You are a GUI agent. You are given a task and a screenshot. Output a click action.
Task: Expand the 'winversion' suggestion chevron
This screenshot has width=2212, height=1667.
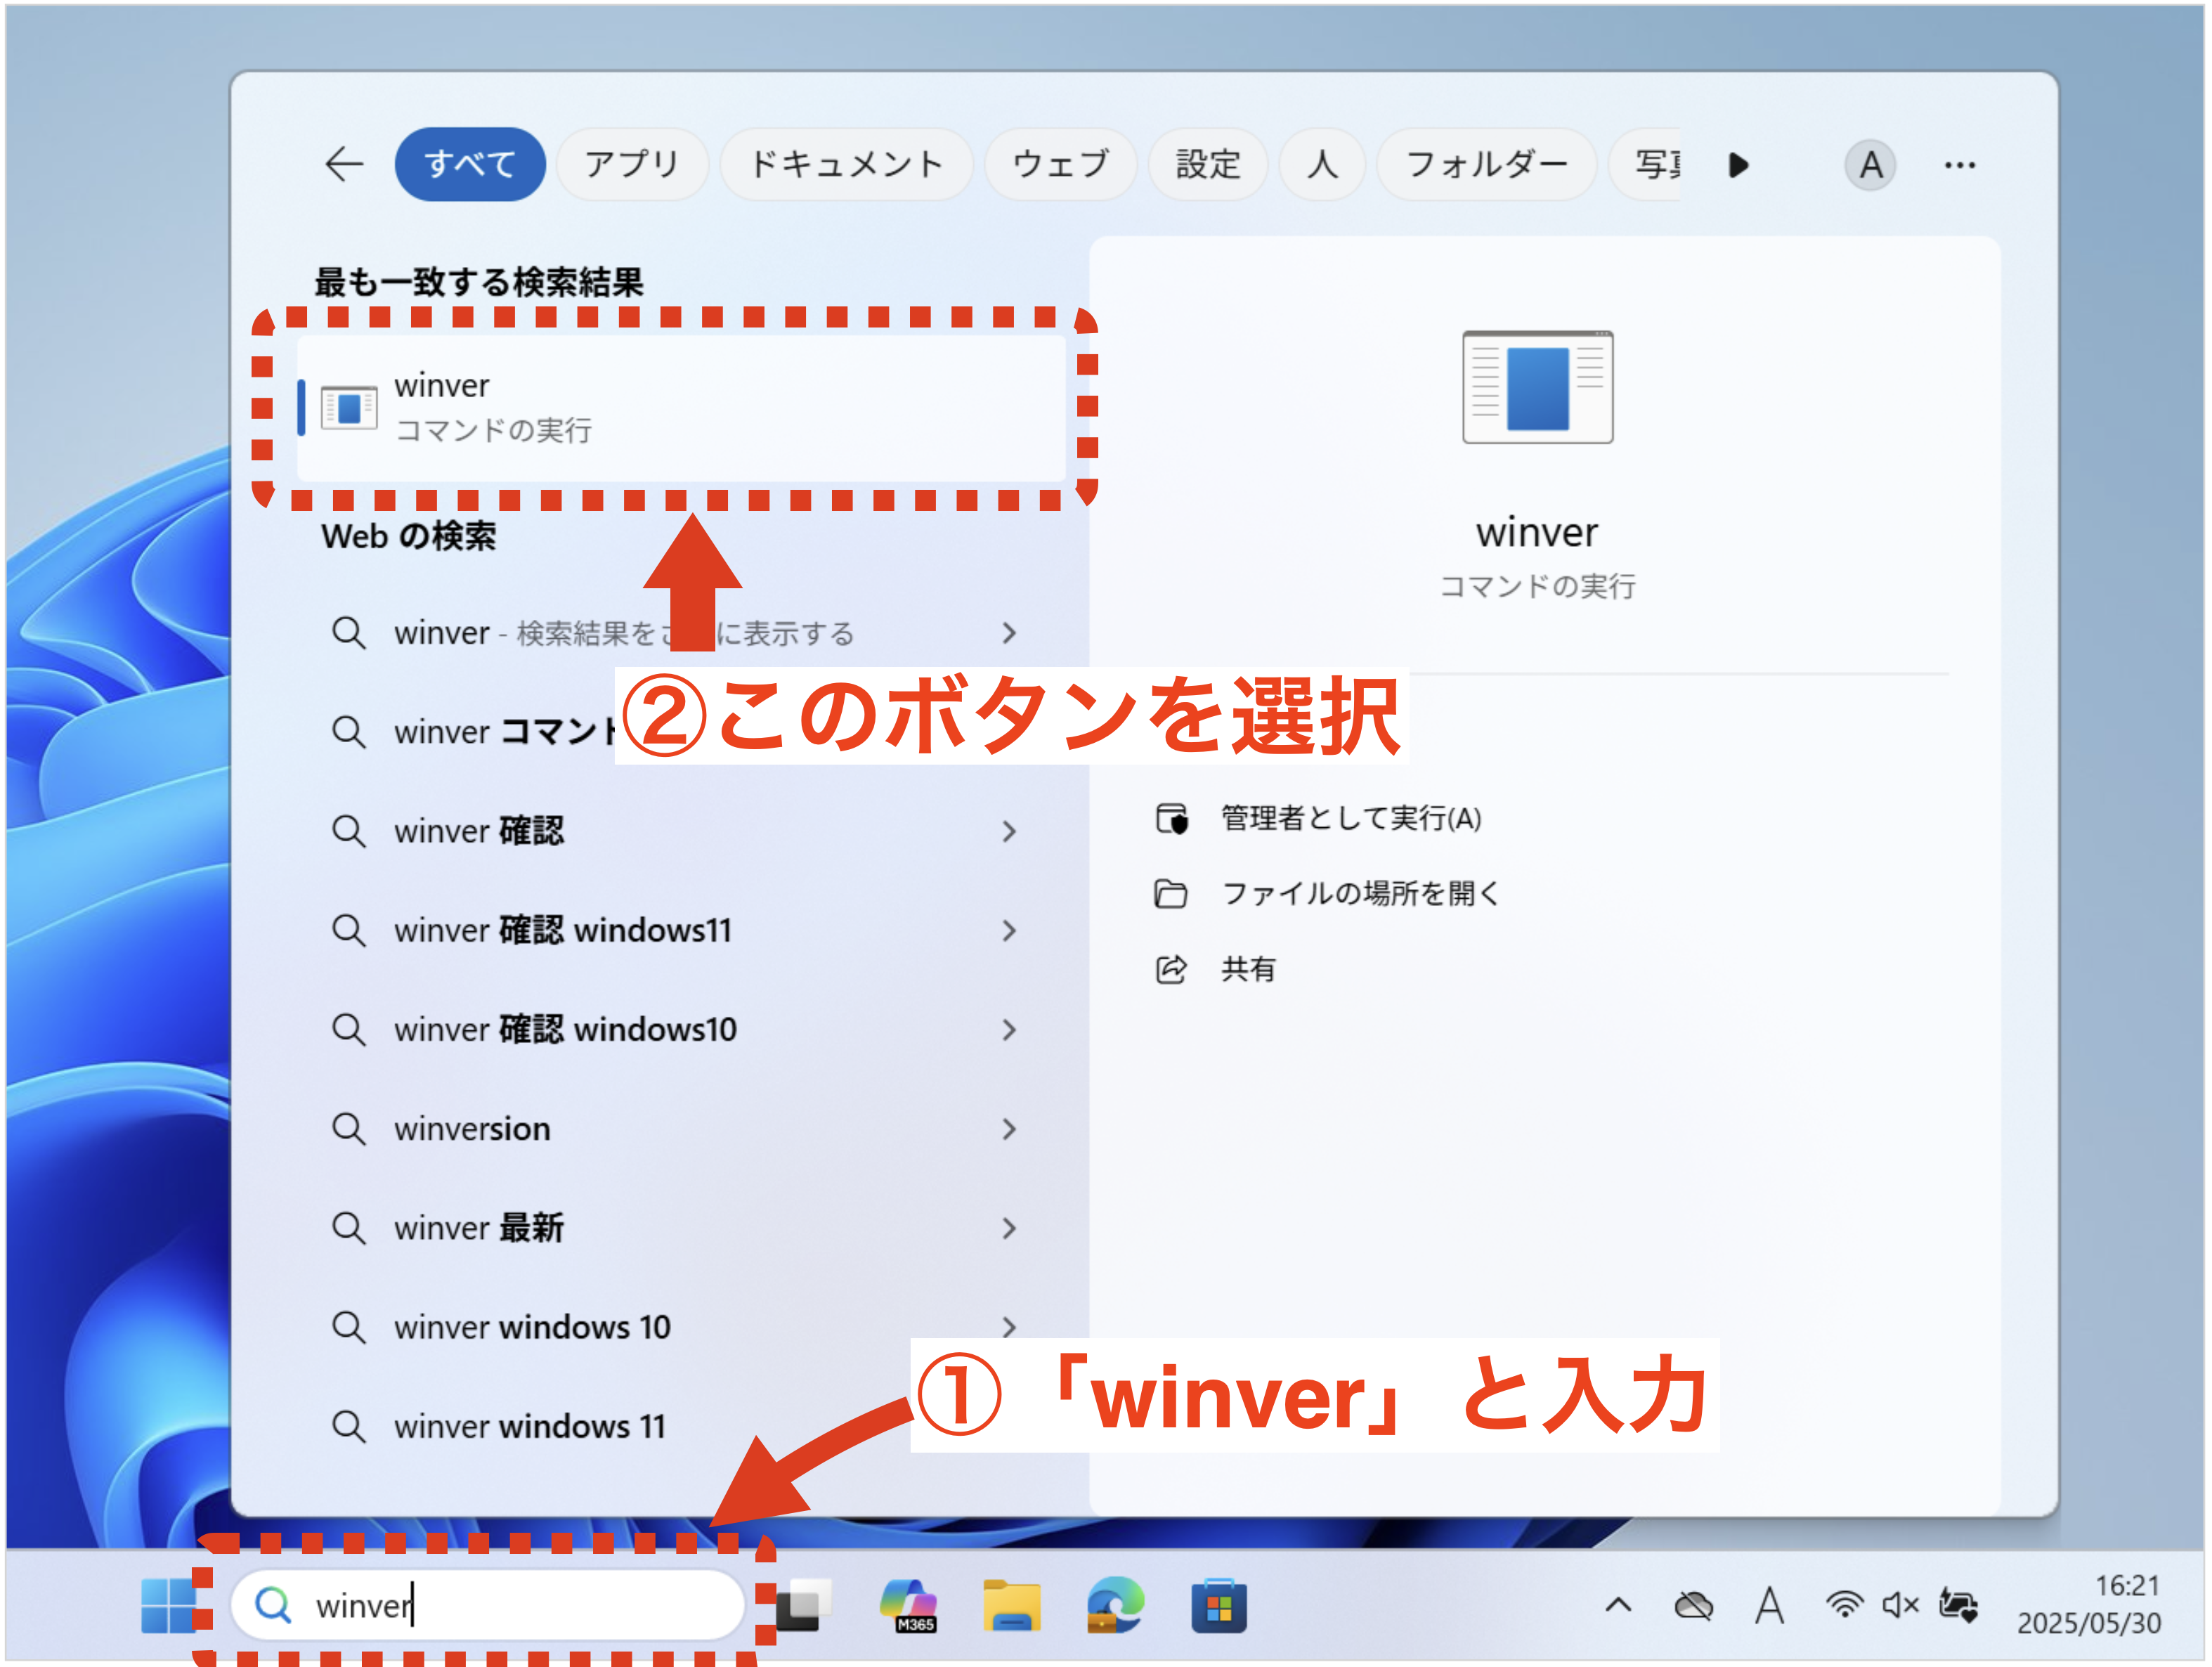click(1009, 1129)
